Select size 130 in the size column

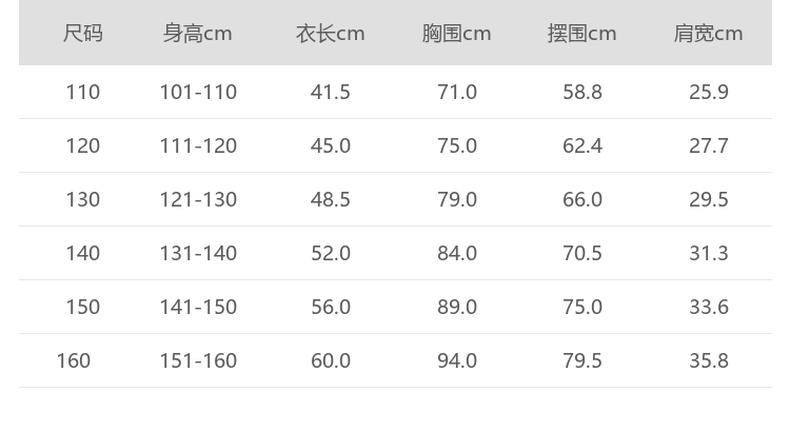pyautogui.click(x=83, y=199)
